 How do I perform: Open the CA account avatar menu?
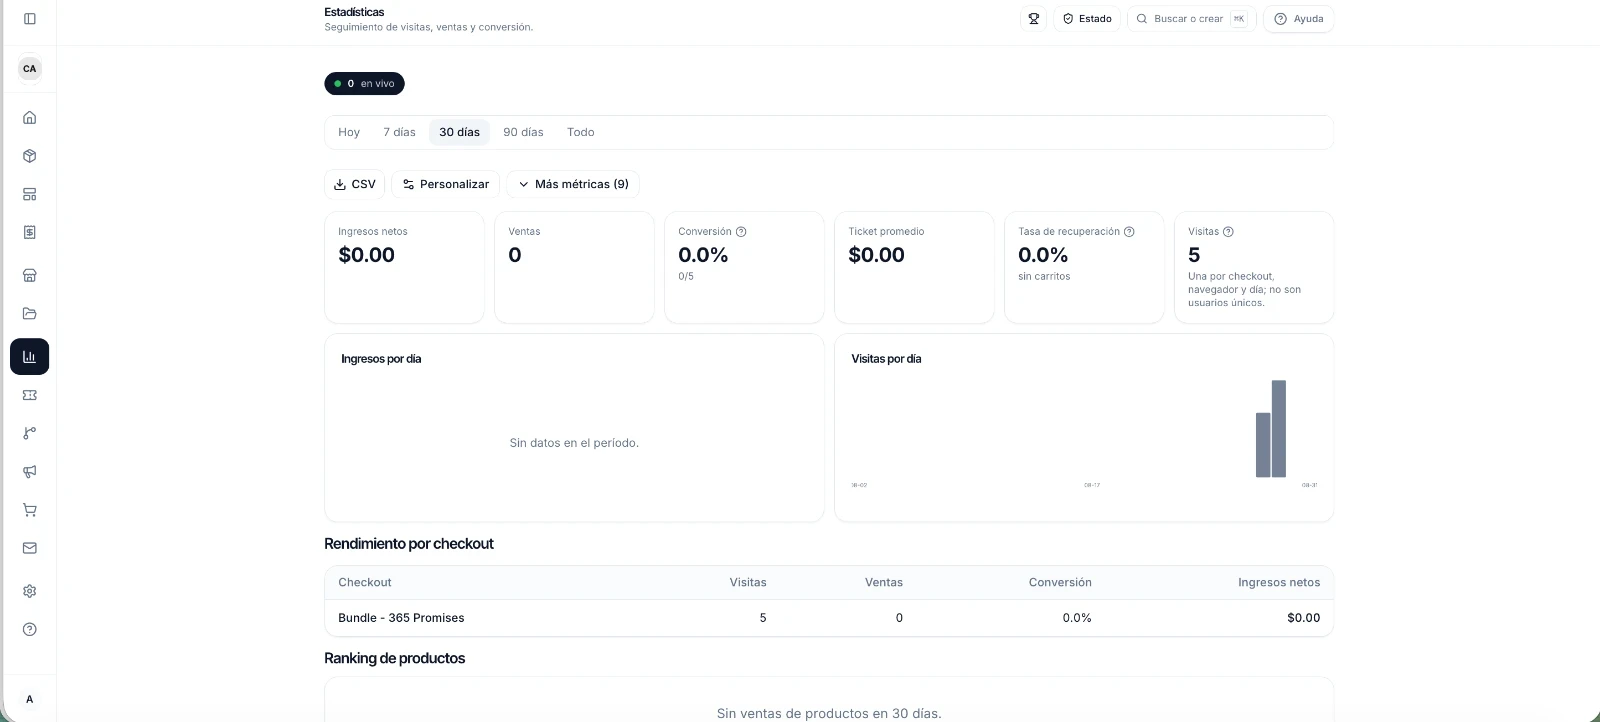coord(30,69)
